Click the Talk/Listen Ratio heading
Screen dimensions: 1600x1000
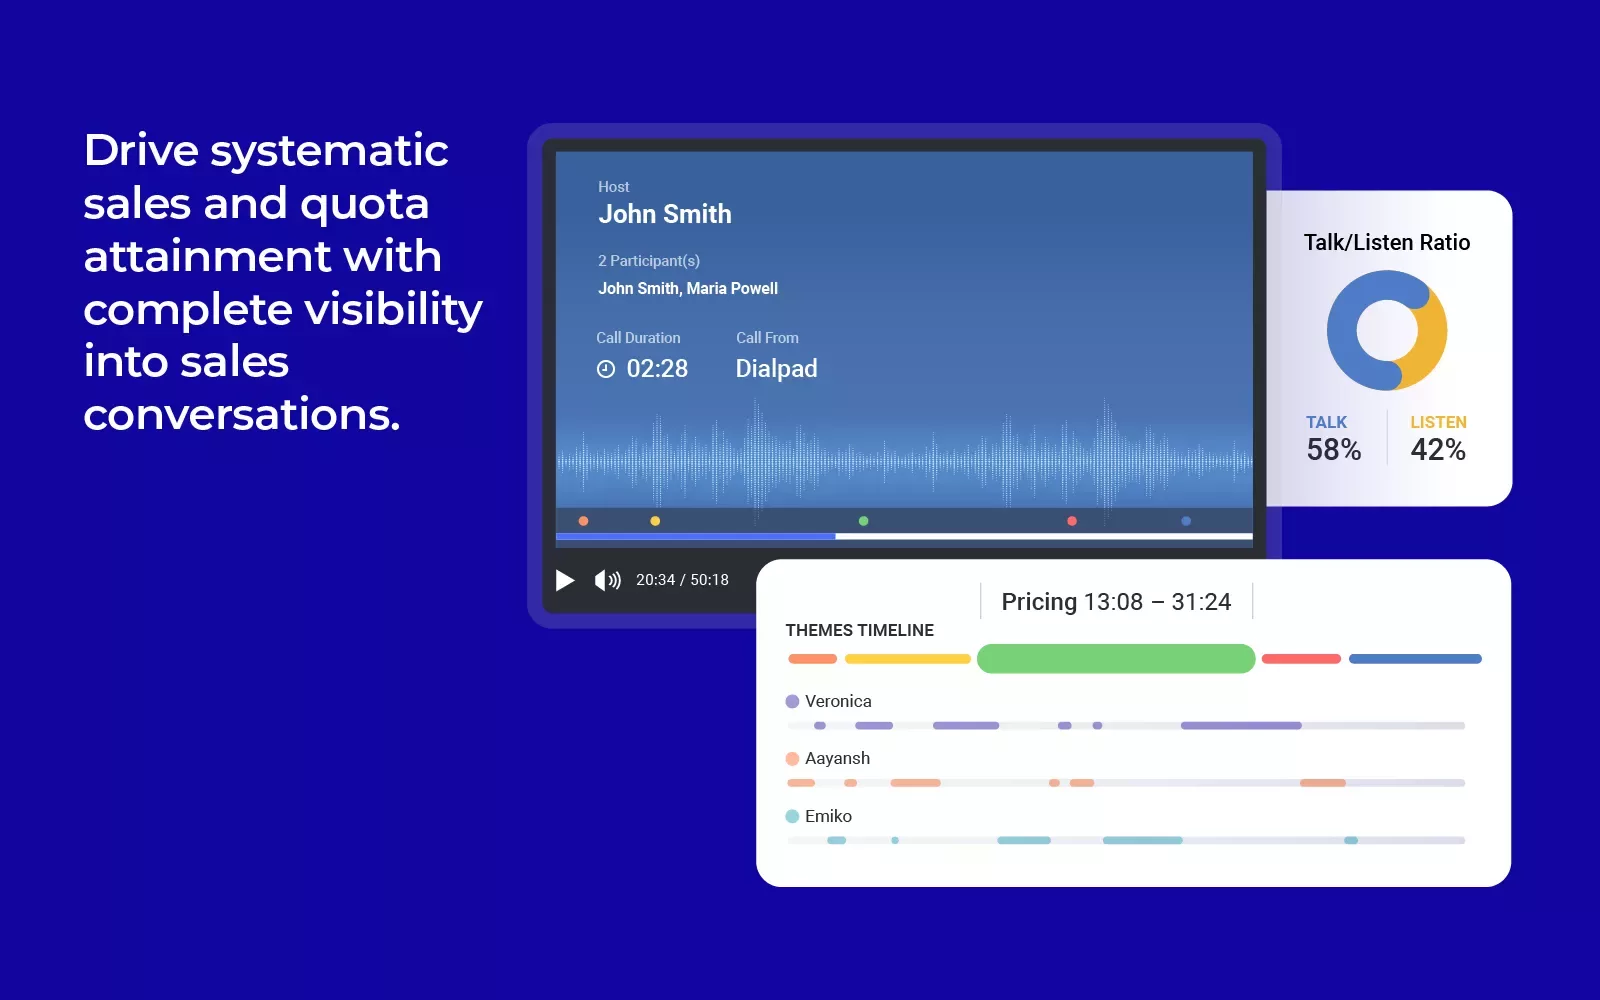(x=1387, y=243)
